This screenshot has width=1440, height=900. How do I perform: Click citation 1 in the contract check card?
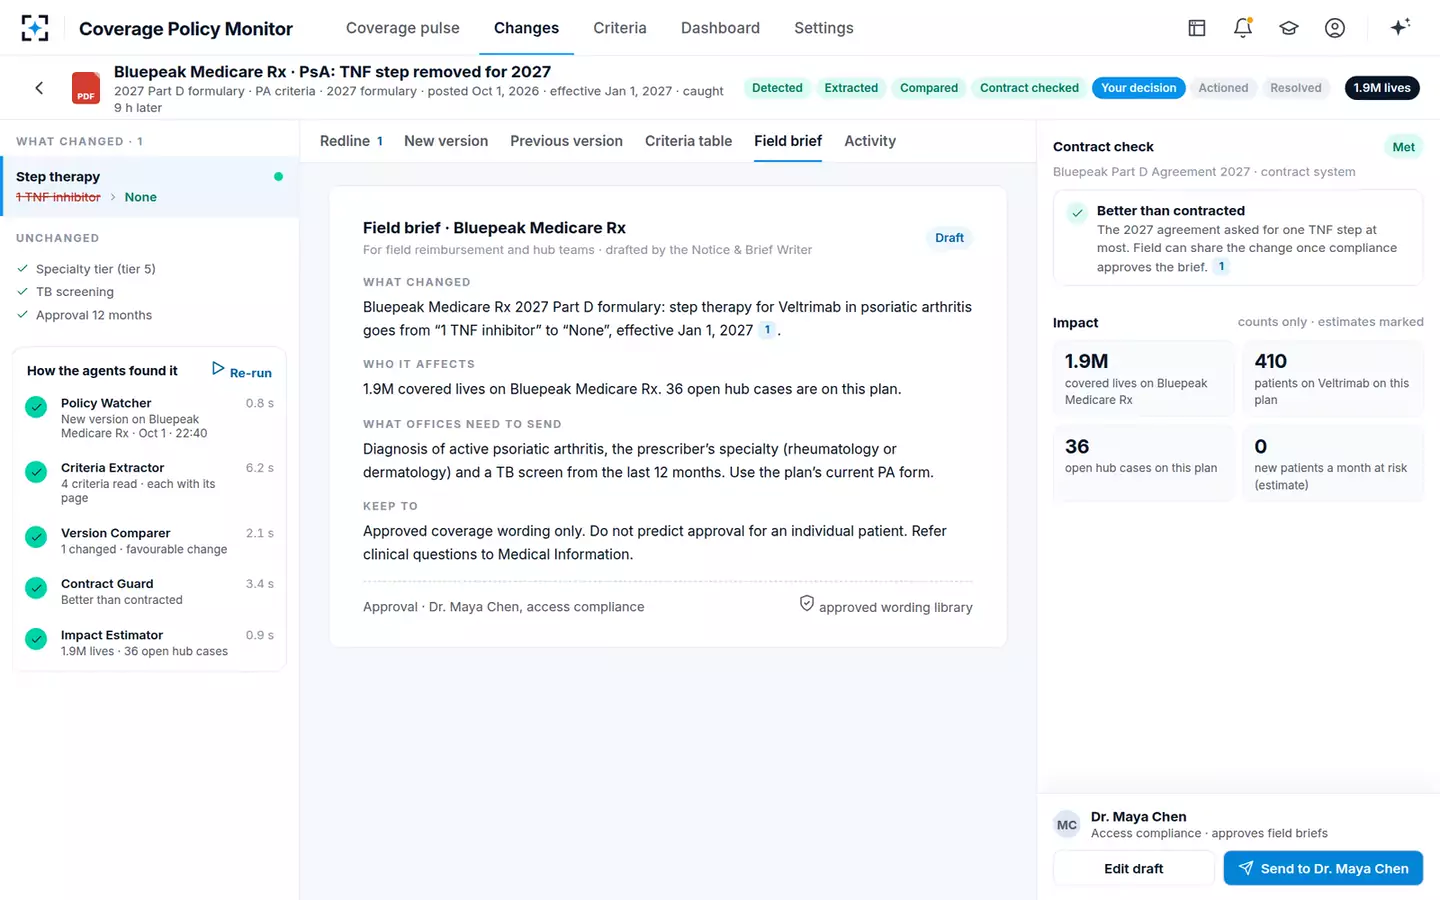pos(1221,266)
